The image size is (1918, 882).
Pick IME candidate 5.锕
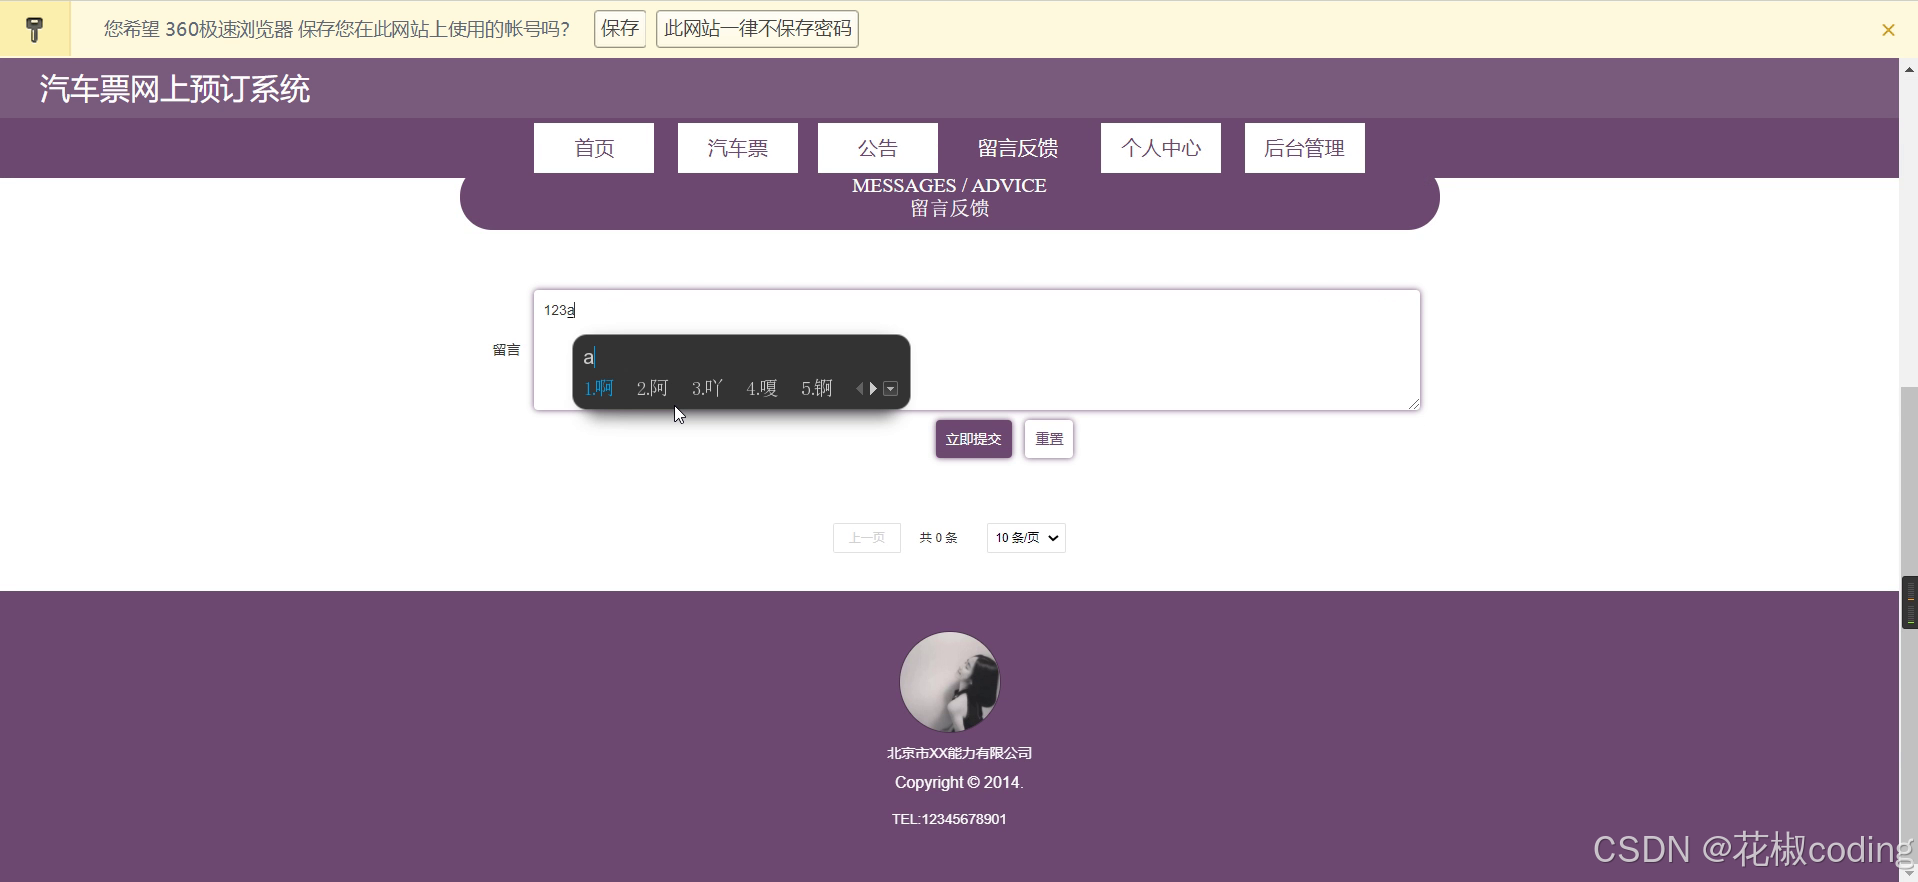(817, 388)
